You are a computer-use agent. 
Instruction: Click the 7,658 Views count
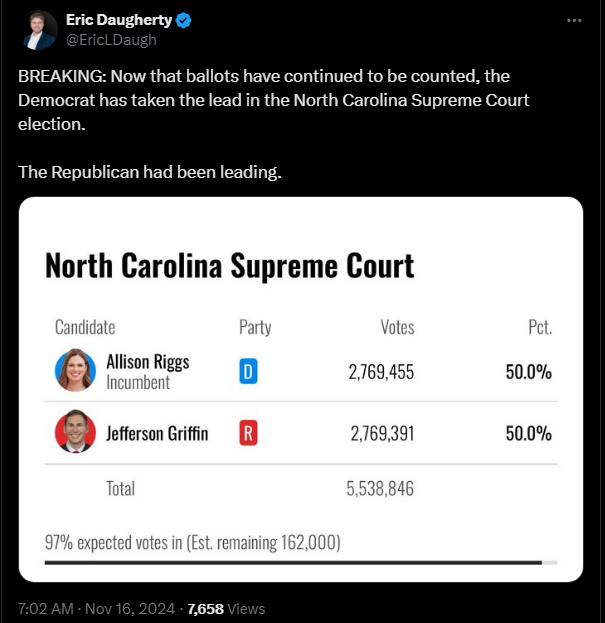pyautogui.click(x=226, y=609)
